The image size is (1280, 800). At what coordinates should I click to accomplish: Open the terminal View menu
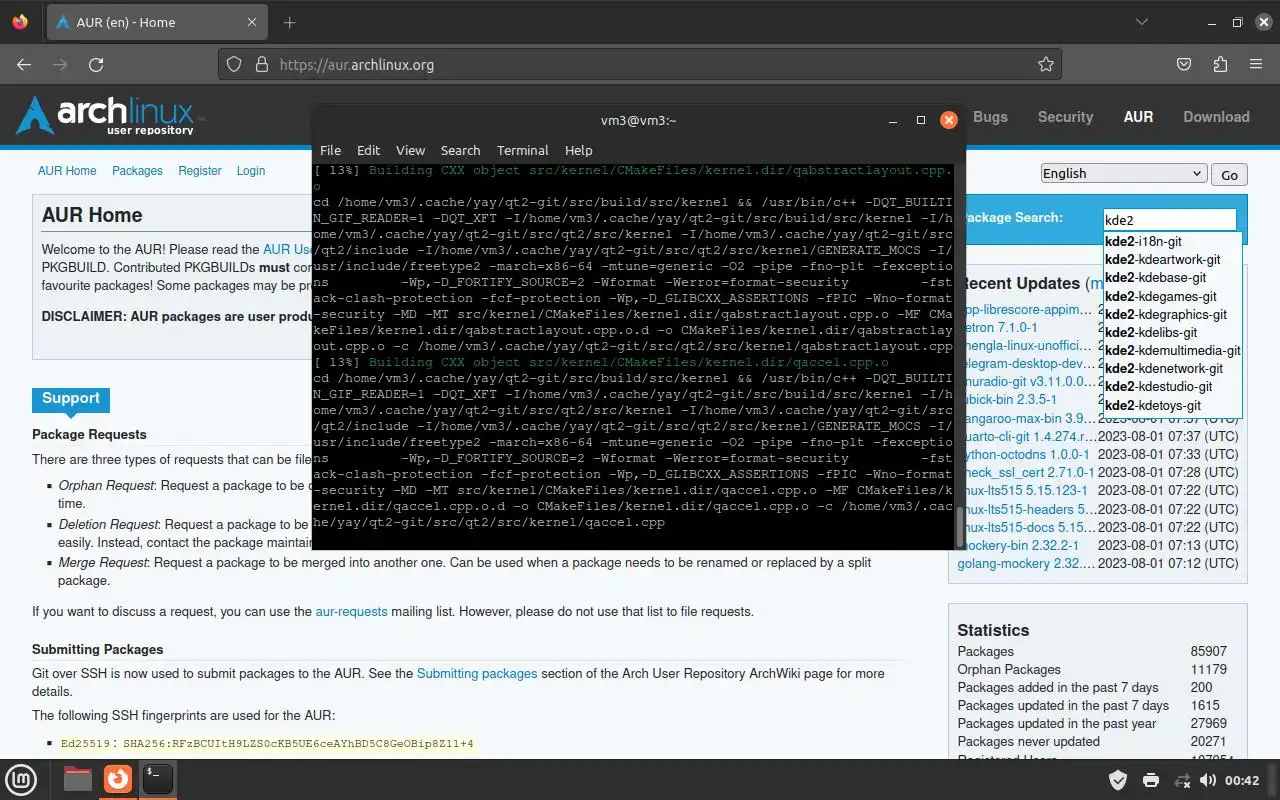pos(410,150)
